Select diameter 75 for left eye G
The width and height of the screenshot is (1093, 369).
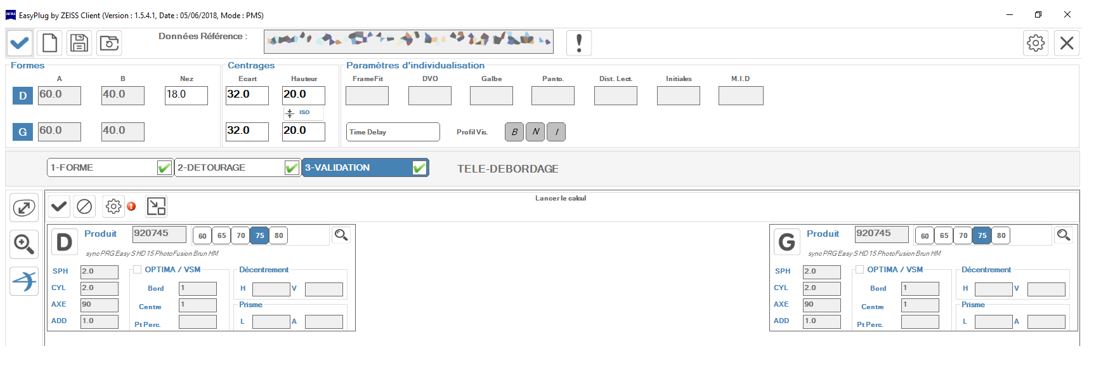981,236
